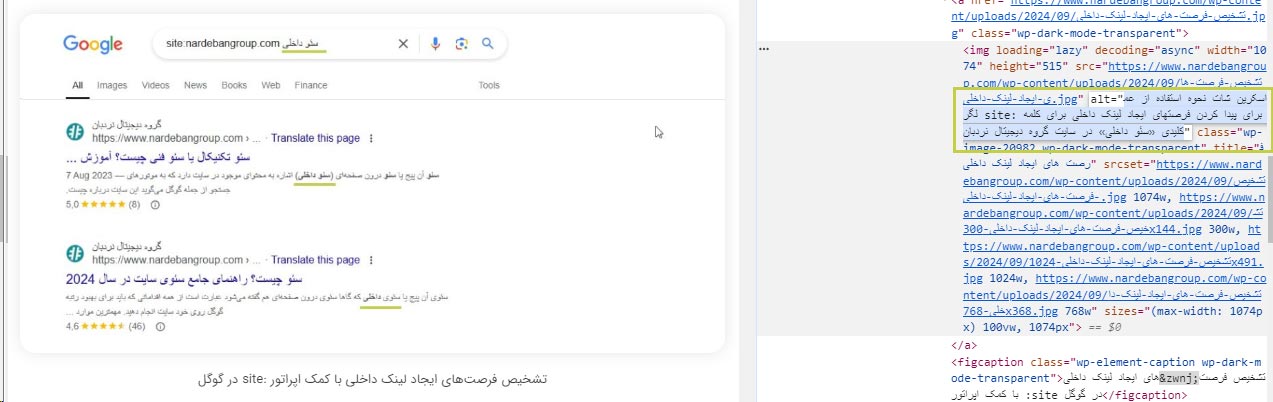Open Google Lens image search icon

tap(461, 44)
